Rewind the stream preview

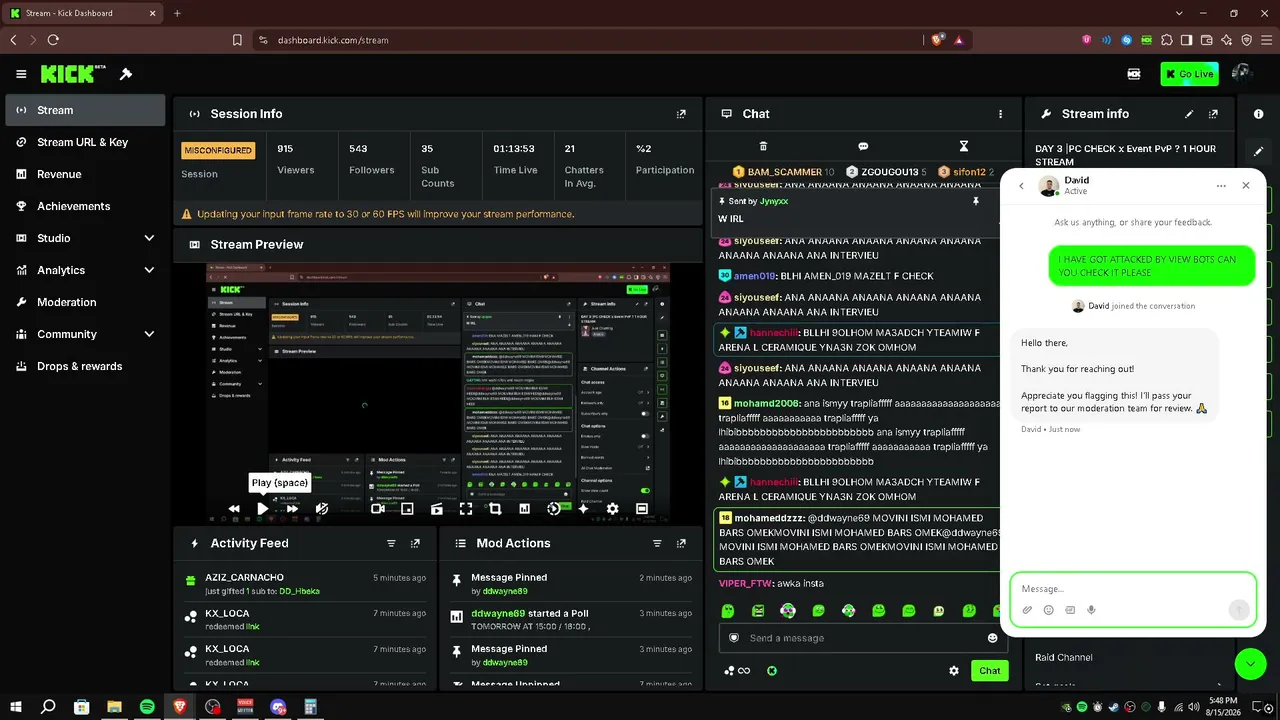(233, 509)
